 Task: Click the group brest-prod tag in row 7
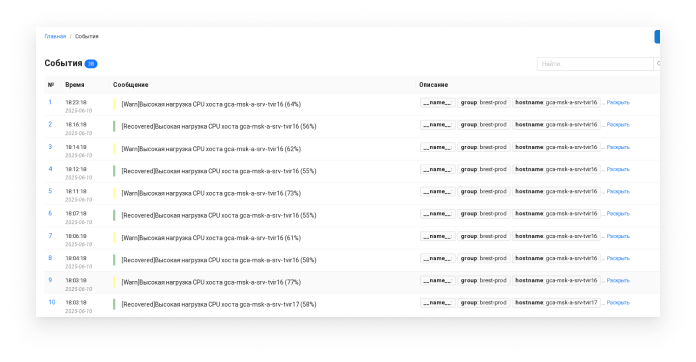[483, 236]
